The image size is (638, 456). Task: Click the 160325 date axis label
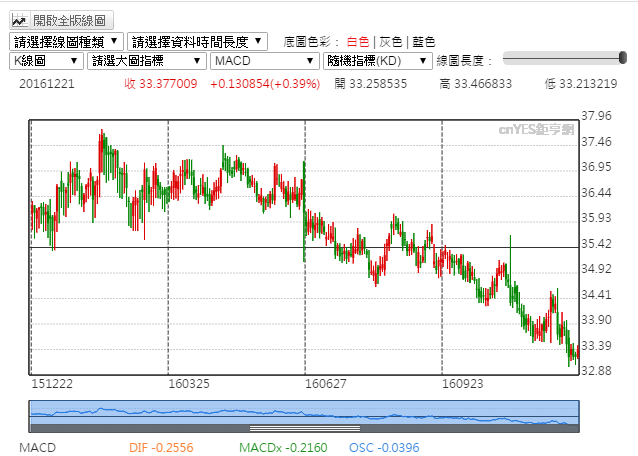click(189, 384)
